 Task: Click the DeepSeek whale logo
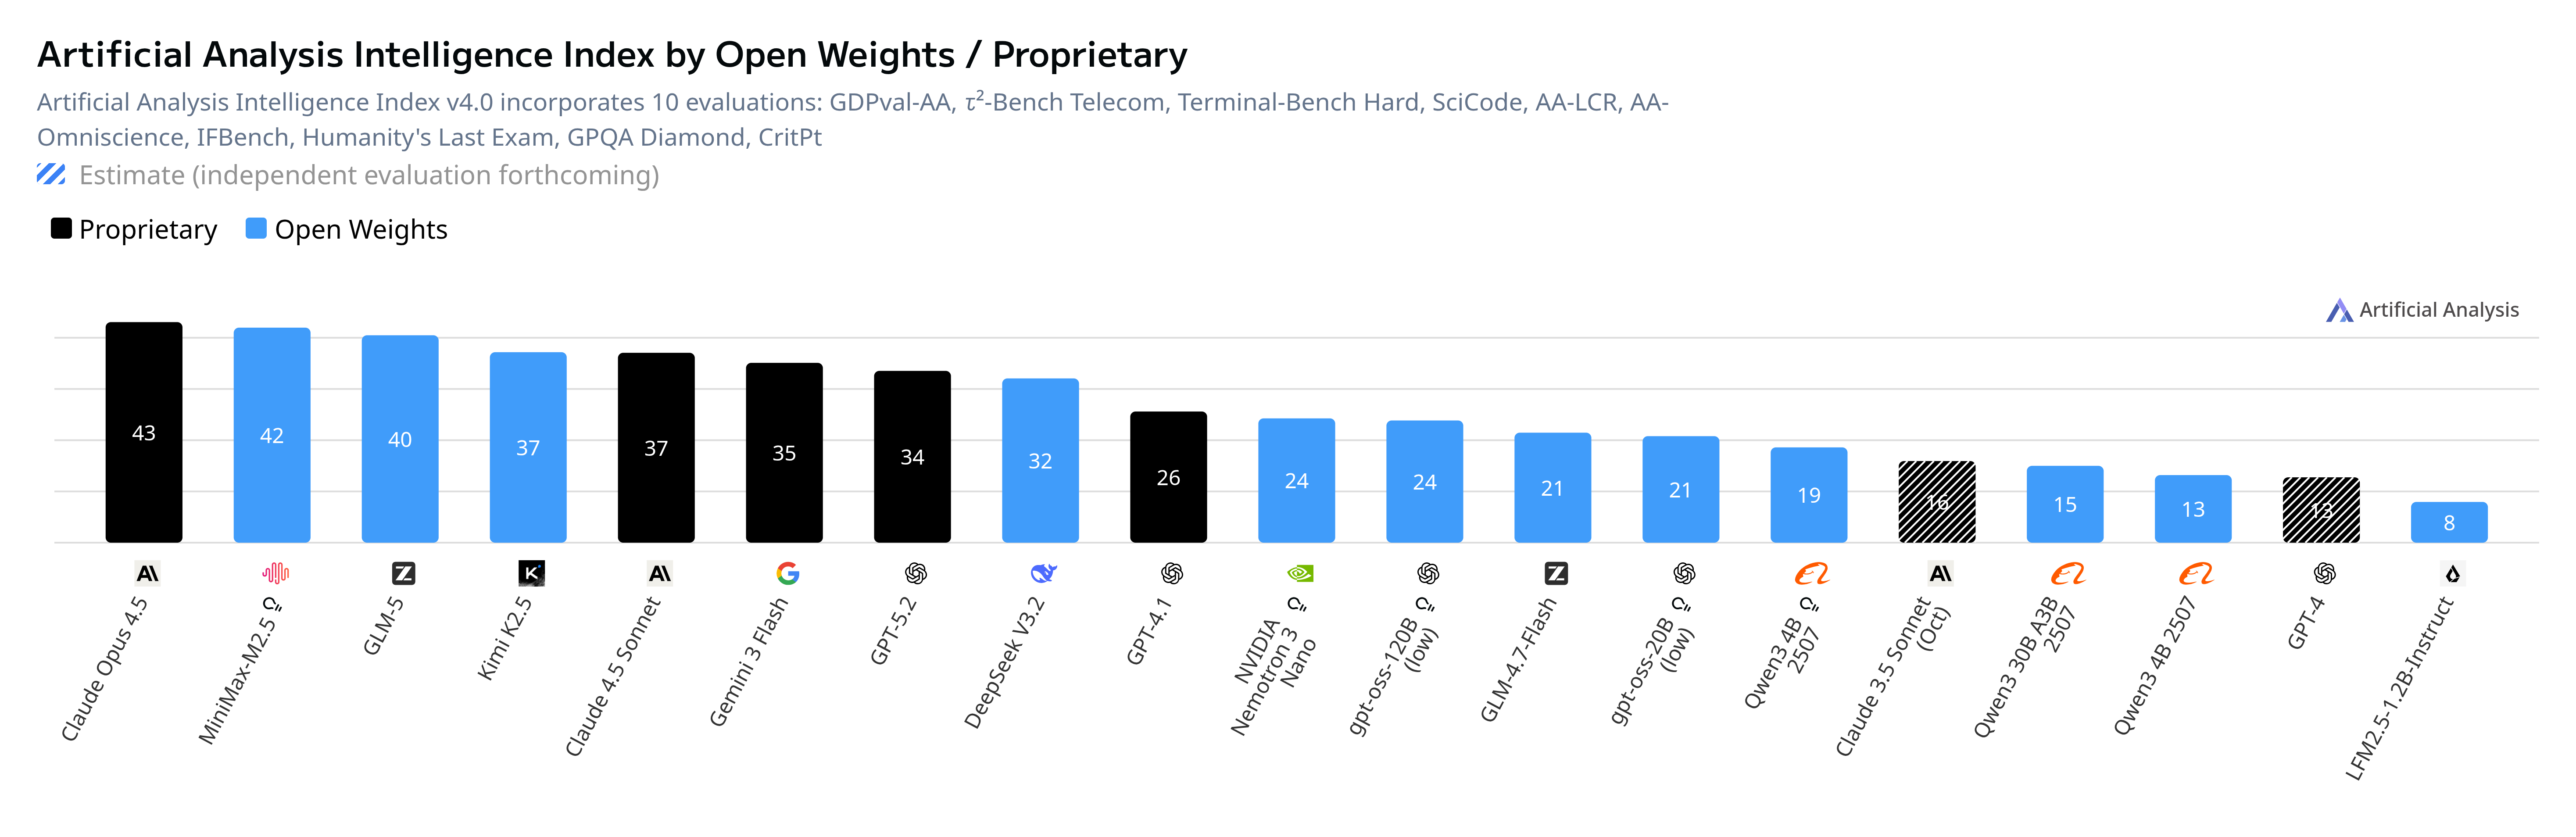pos(1043,573)
